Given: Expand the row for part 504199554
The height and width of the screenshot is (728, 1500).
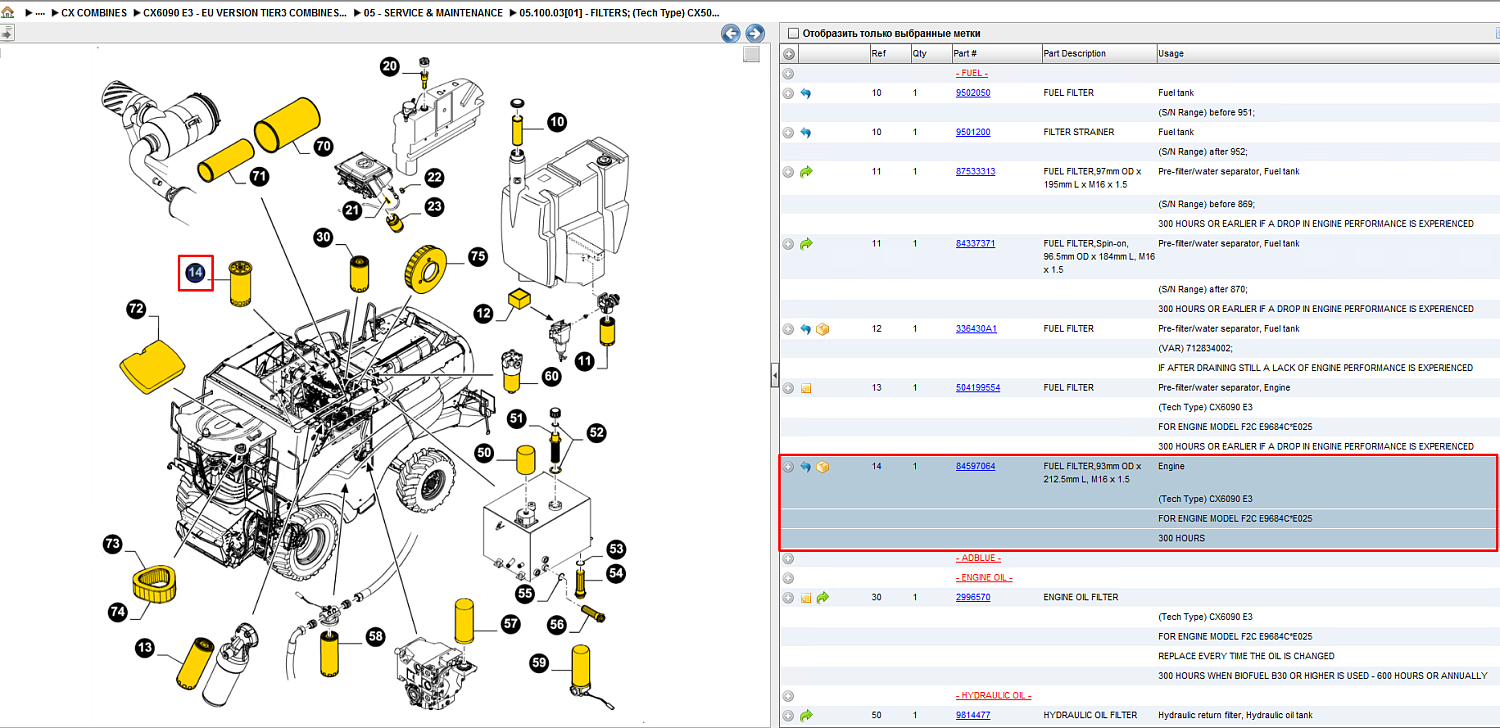Looking at the screenshot, I should (788, 388).
